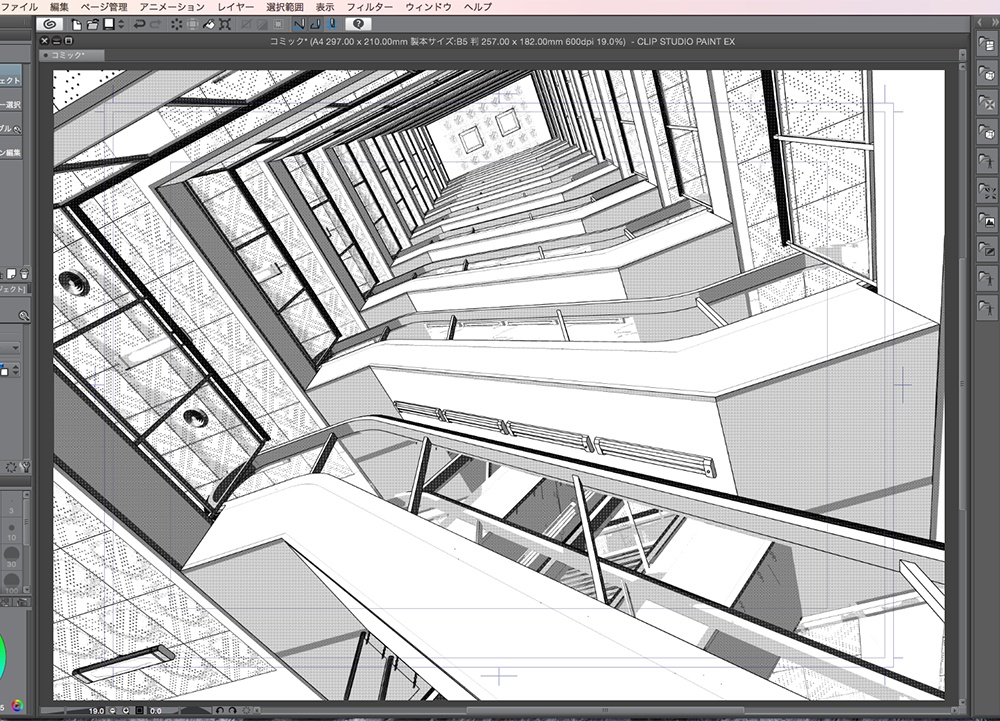This screenshot has height=721, width=1000.
Task: Open the color wheel palette icon
Action: pyautogui.click(x=17, y=705)
